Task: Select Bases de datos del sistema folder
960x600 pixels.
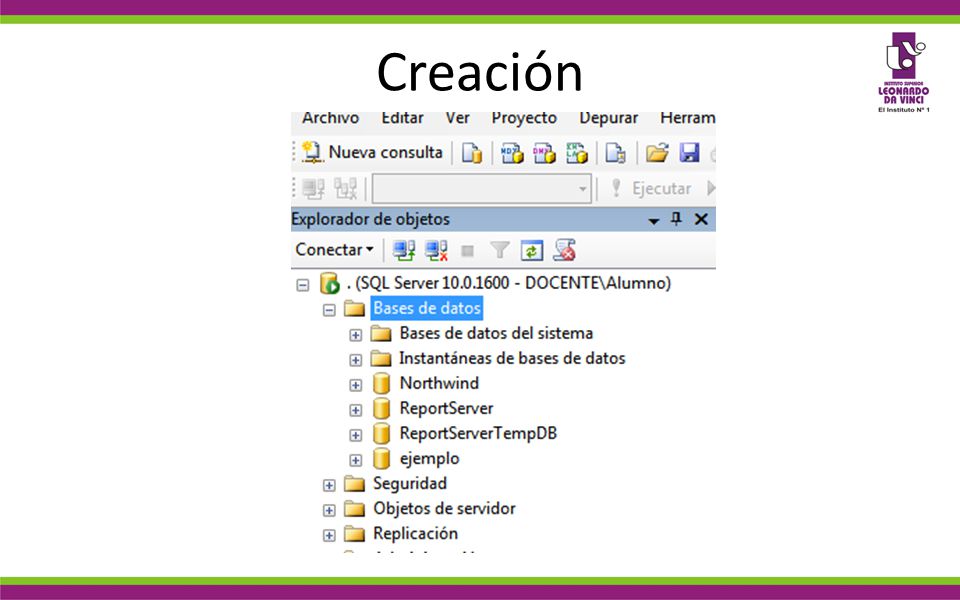Action: pyautogui.click(x=497, y=333)
